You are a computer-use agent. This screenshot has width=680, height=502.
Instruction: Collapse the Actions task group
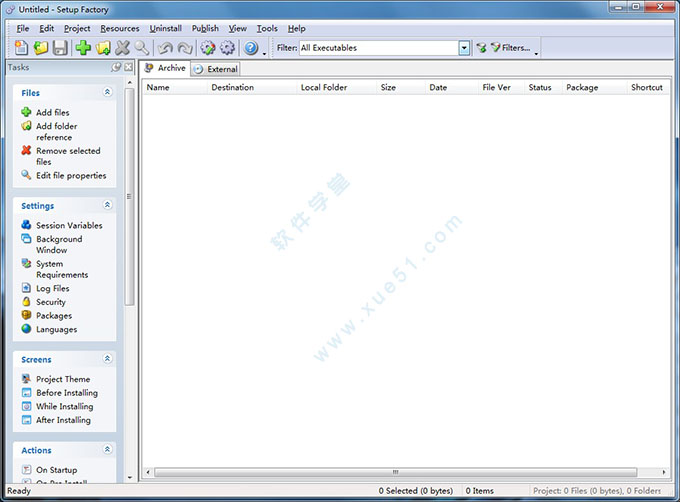point(108,449)
